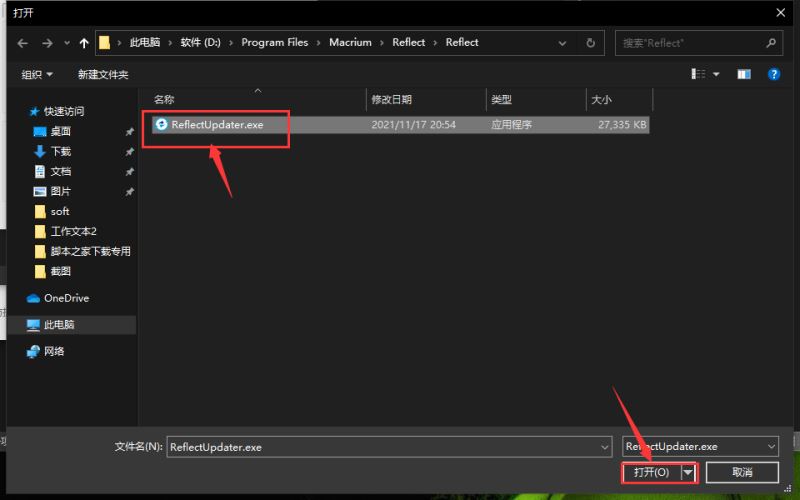Click the pin icon beside 文档
The width and height of the screenshot is (800, 500).
130,172
